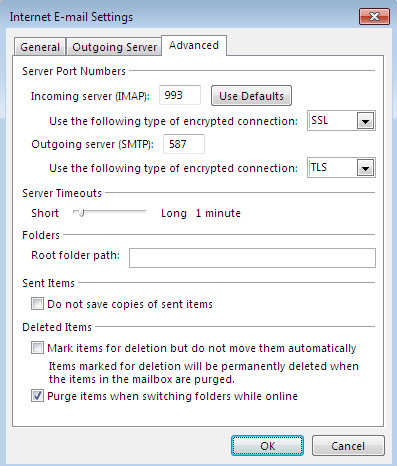Open the Outgoing Server tab
Viewport: 397px width, 466px height.
pyautogui.click(x=114, y=47)
